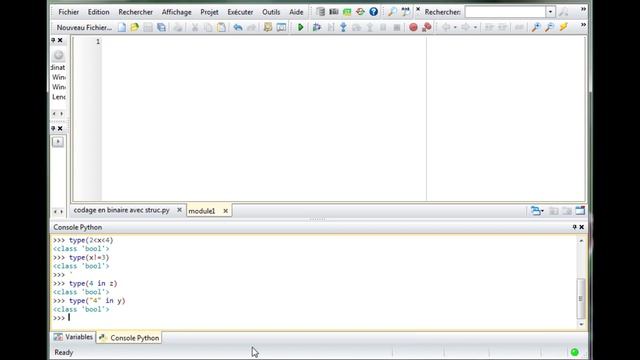640x360 pixels.
Task: Click the Step Into blue arrow icon
Action: 343,27
